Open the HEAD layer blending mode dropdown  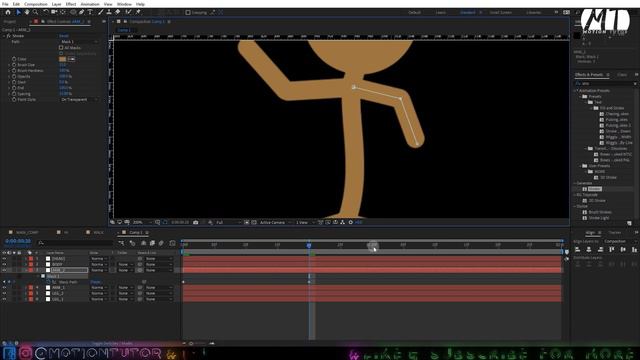click(99, 259)
